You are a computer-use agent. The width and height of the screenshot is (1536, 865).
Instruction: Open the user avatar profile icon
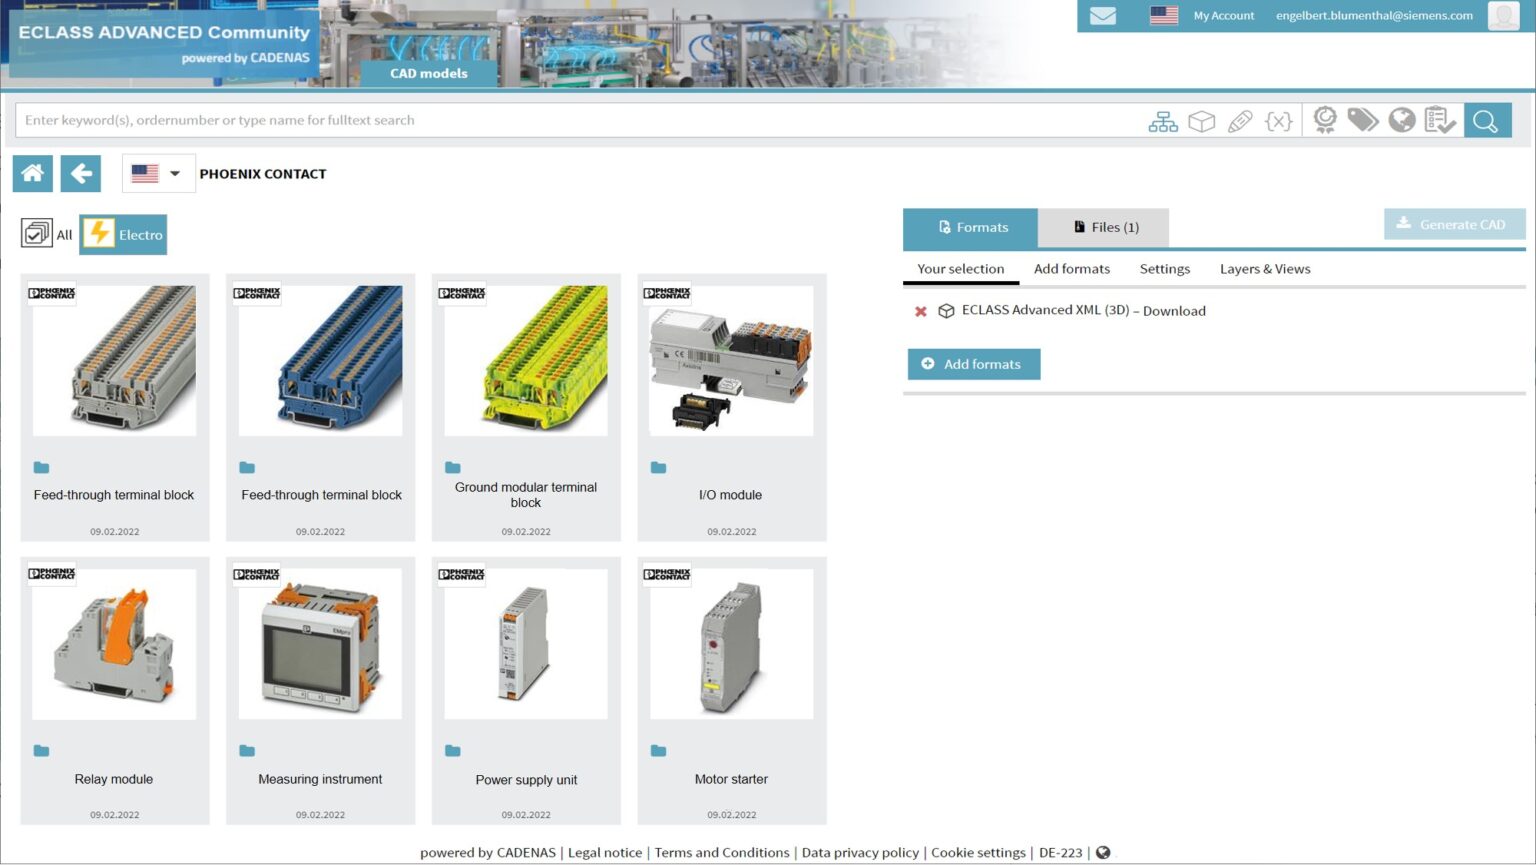(1503, 16)
